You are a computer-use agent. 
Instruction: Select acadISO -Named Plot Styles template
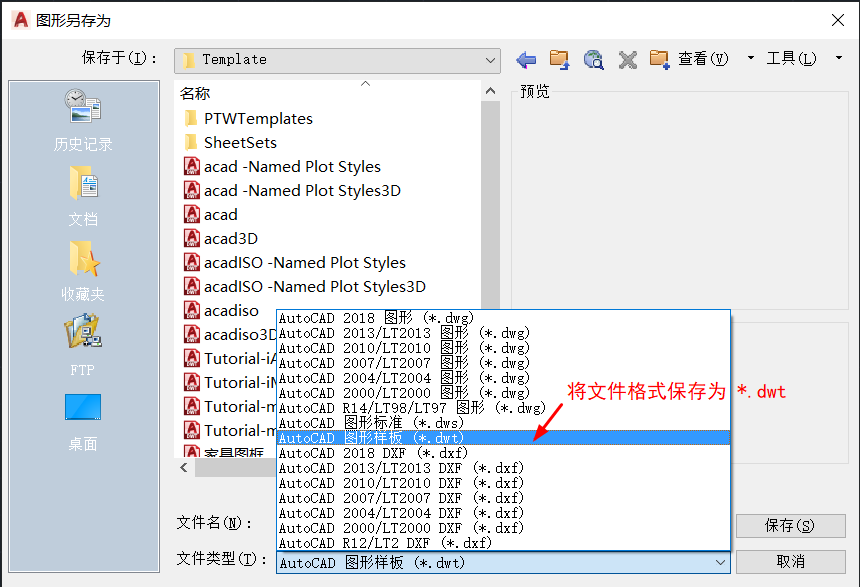point(295,263)
